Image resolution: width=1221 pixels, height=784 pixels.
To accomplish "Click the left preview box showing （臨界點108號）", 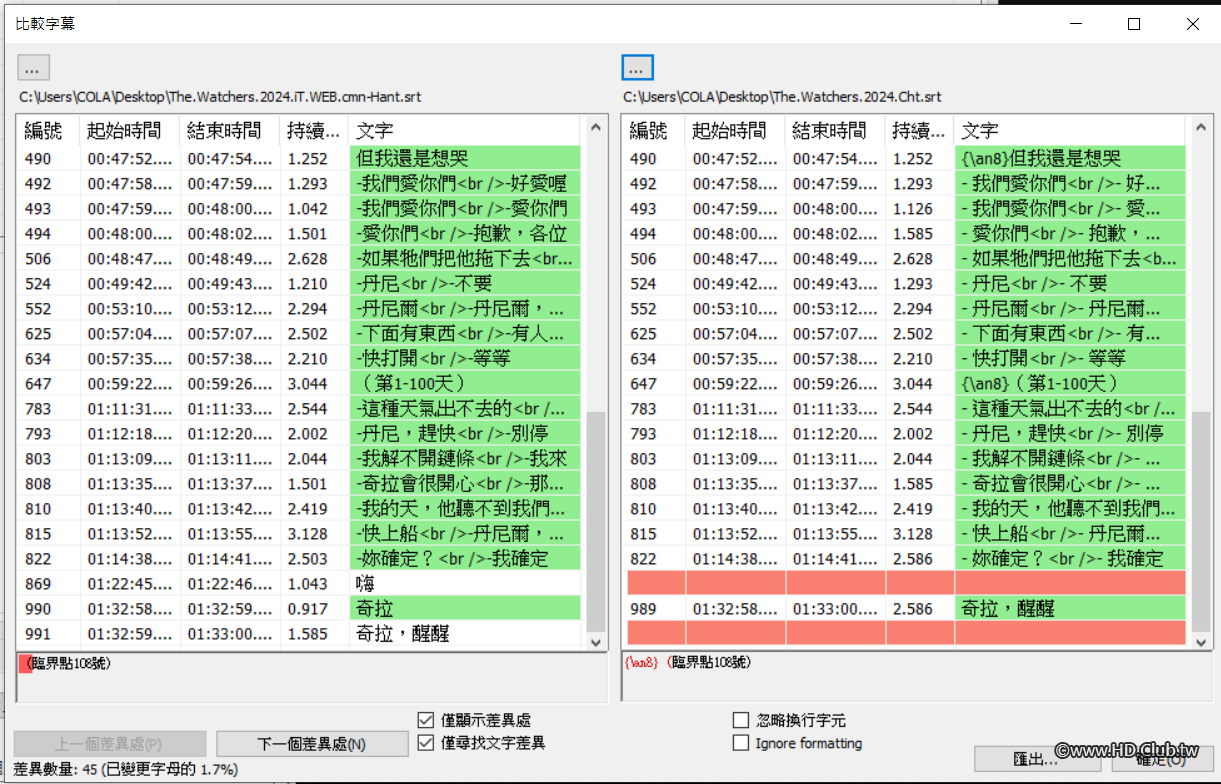I will 312,678.
